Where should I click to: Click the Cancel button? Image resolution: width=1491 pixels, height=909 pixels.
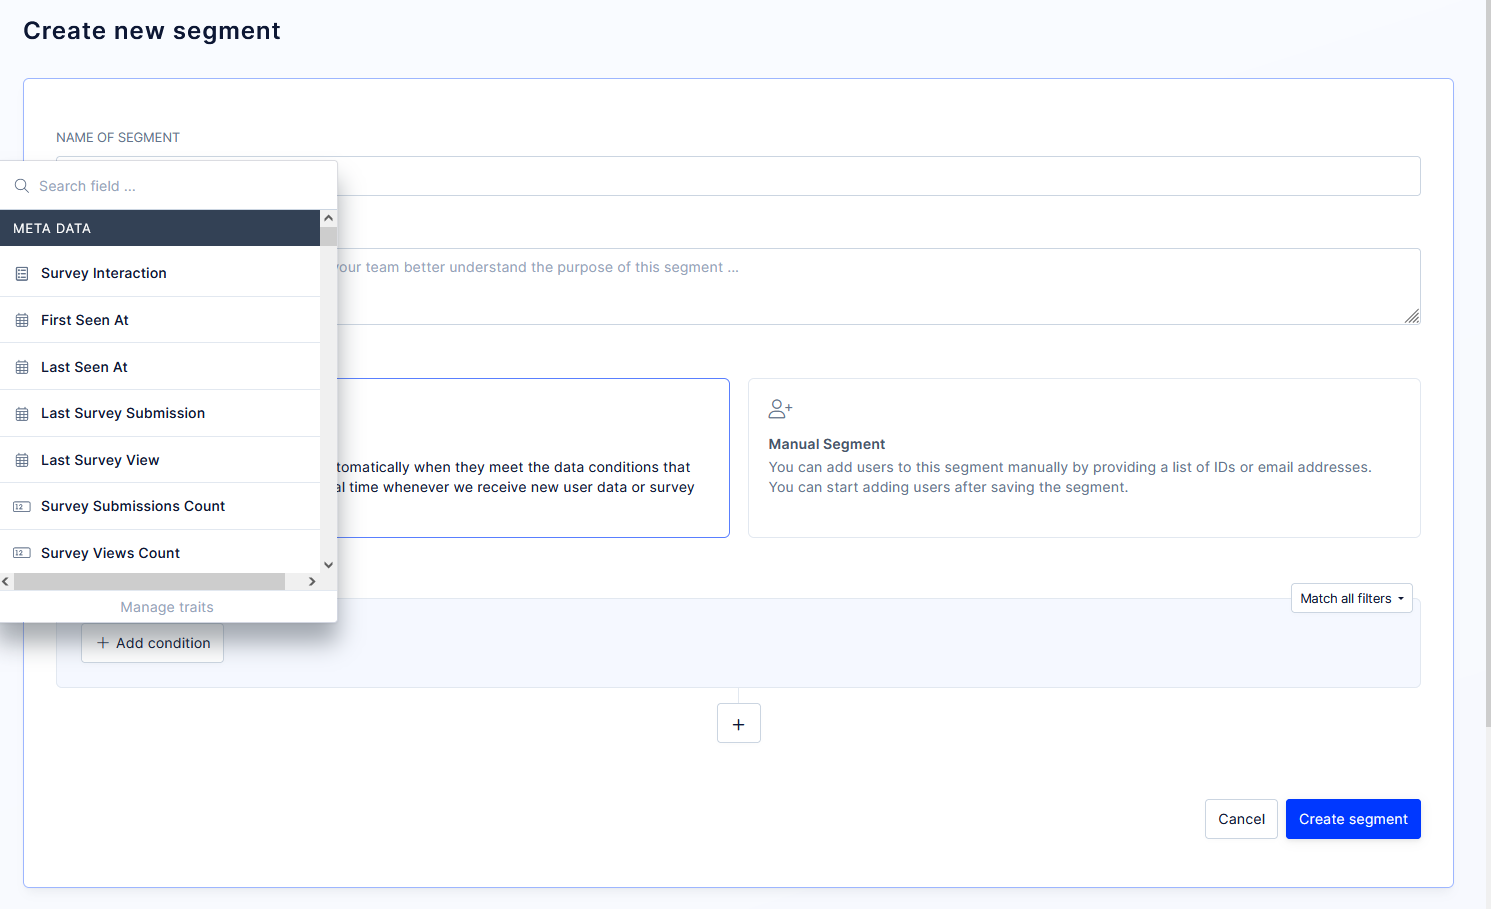[x=1241, y=819]
